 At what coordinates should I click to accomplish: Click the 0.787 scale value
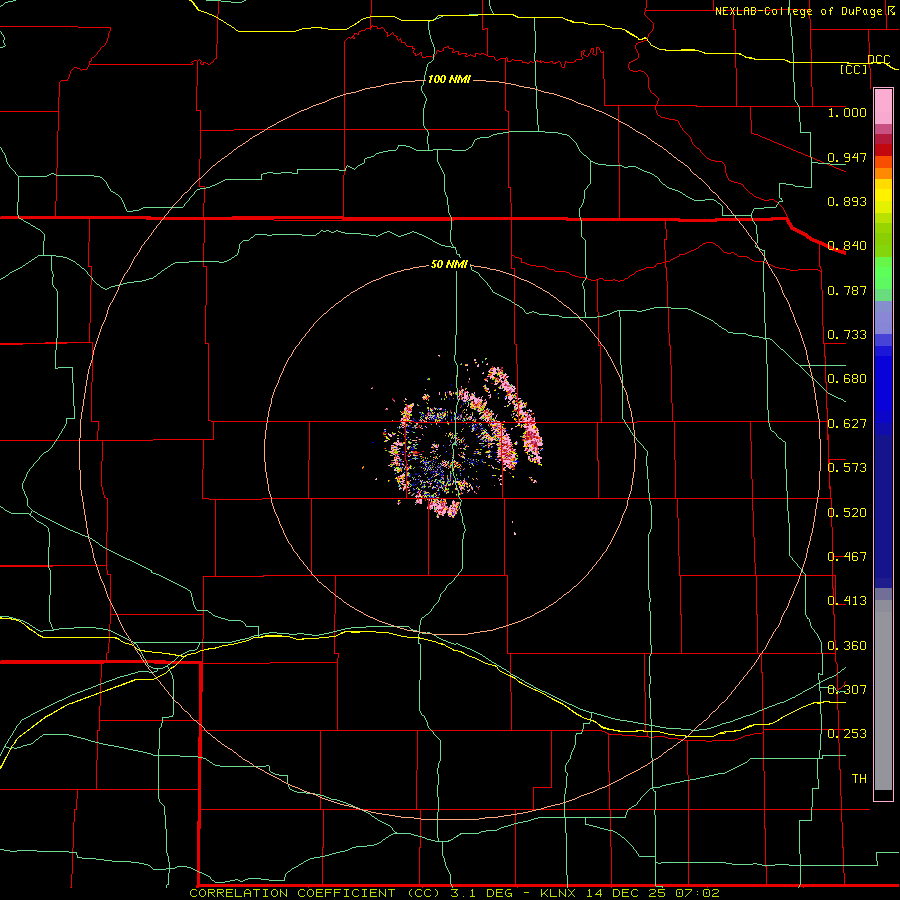847,290
